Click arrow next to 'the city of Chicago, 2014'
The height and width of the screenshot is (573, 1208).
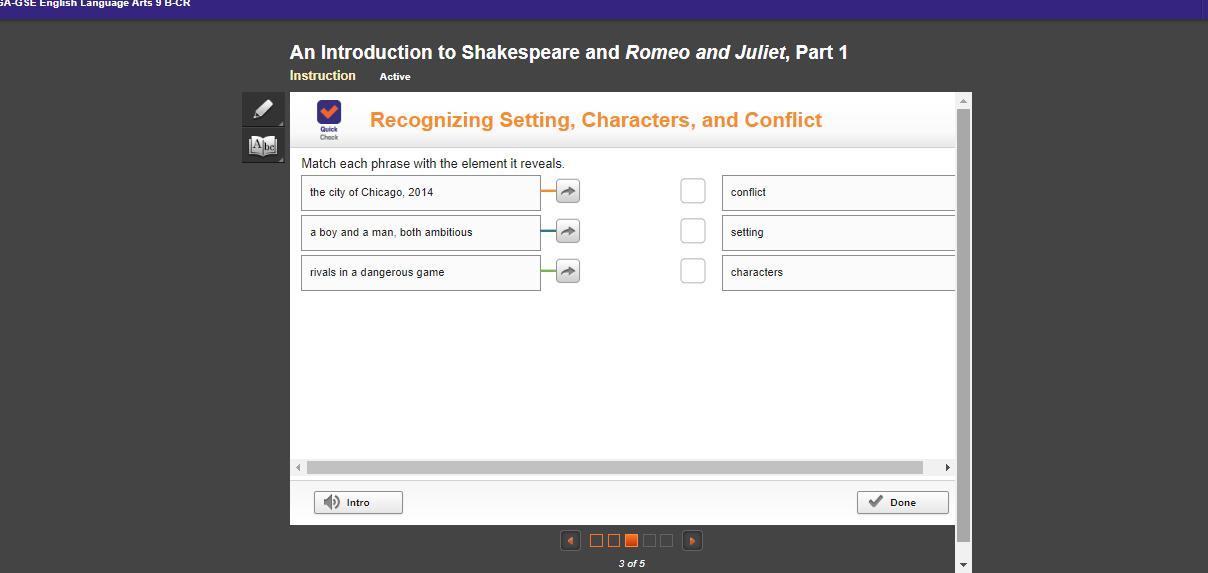click(x=568, y=191)
